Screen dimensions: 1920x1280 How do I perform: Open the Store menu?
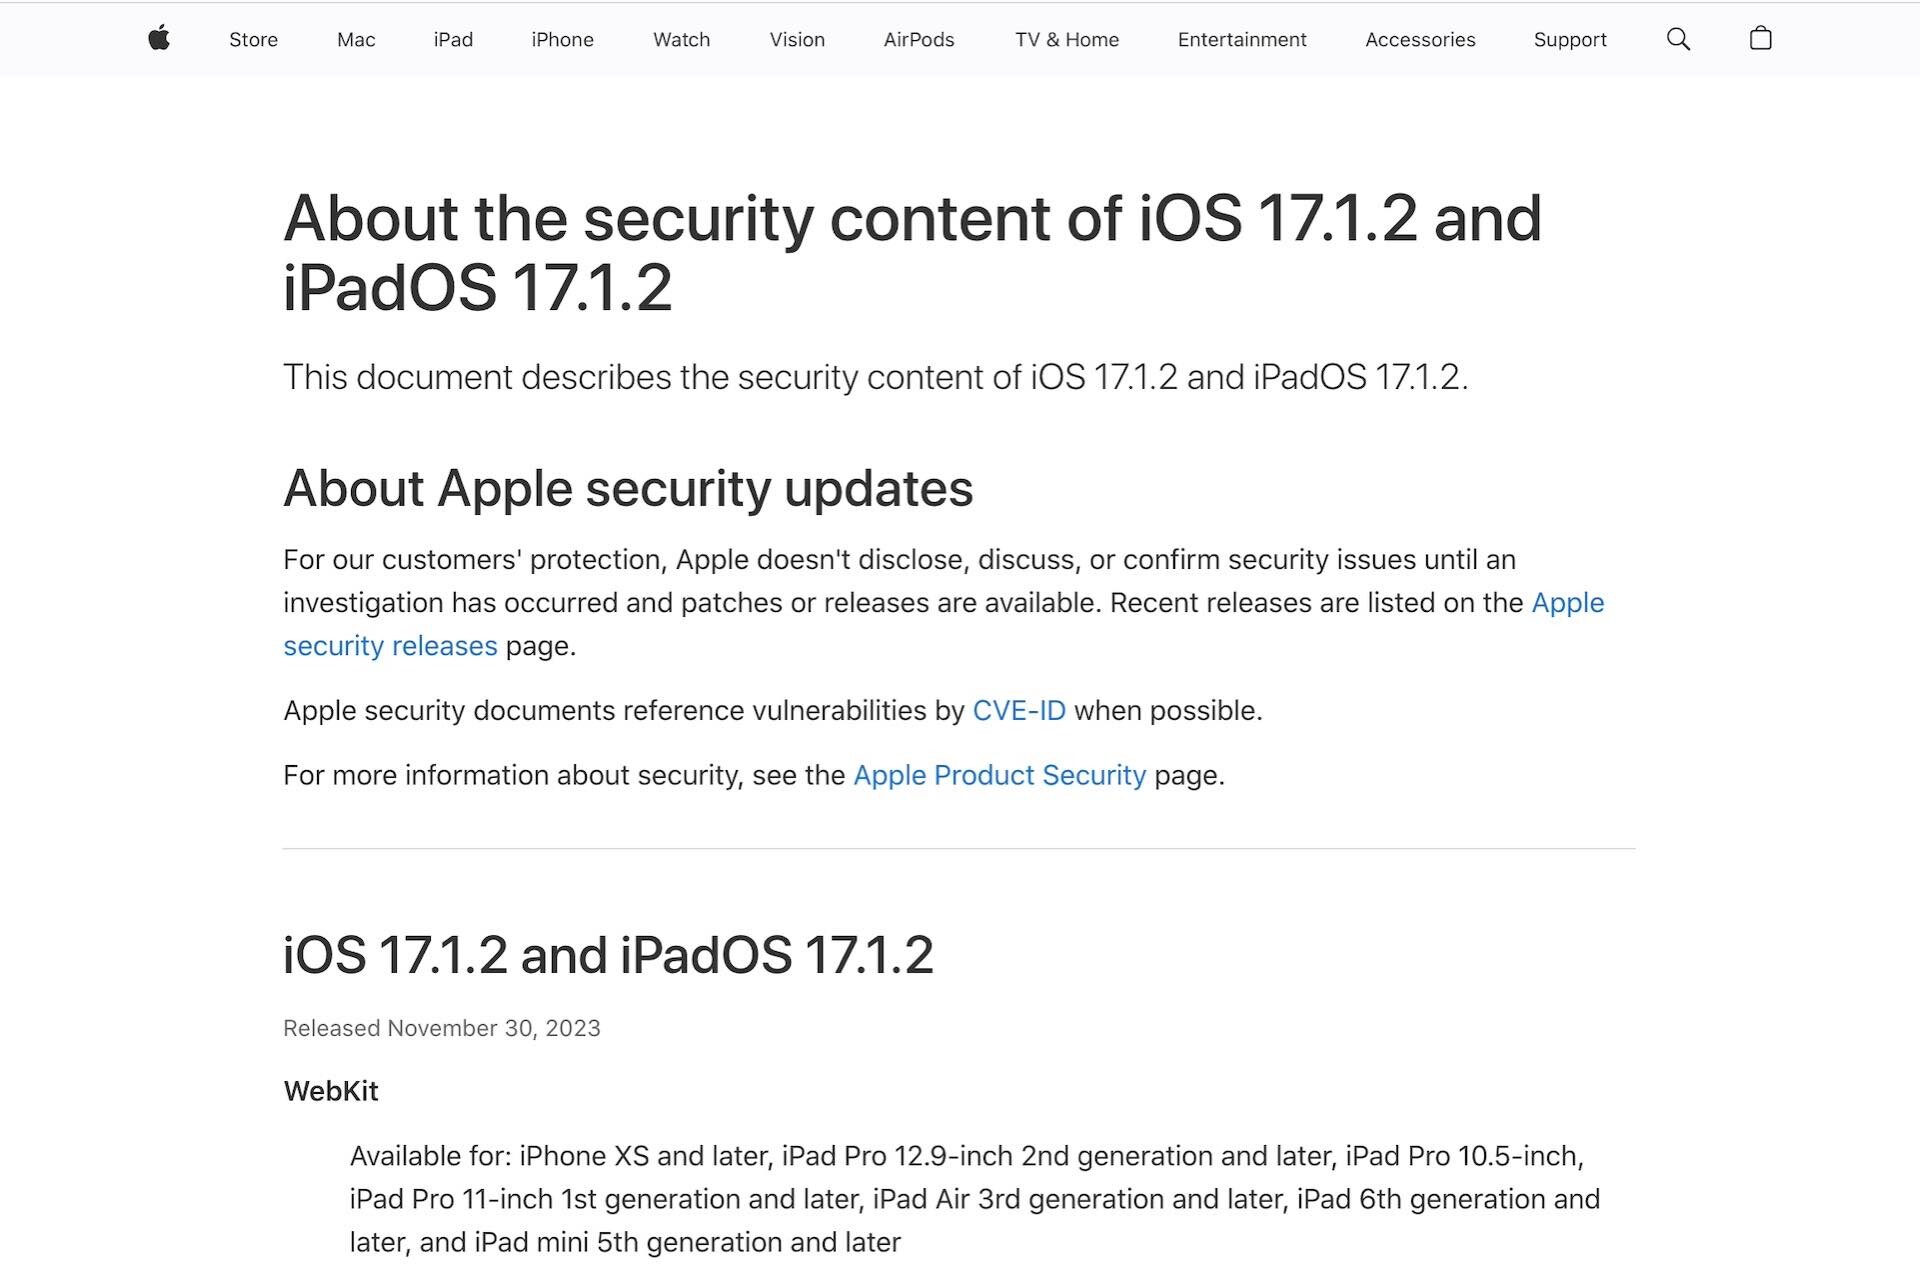252,40
